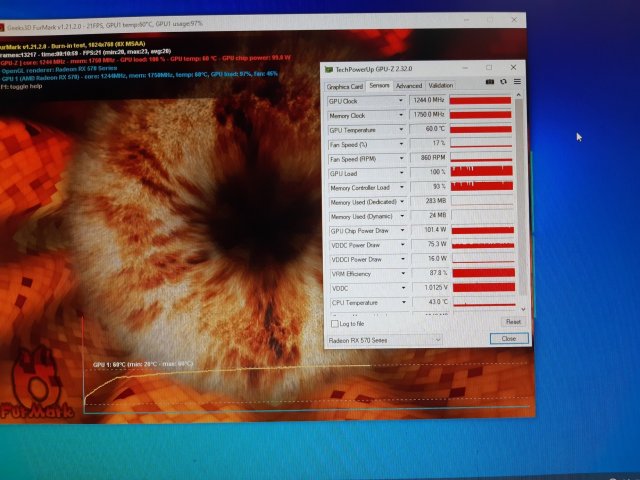The image size is (640, 480).
Task: Click the FurMark title bar icon
Action: pyautogui.click(x=1, y=28)
